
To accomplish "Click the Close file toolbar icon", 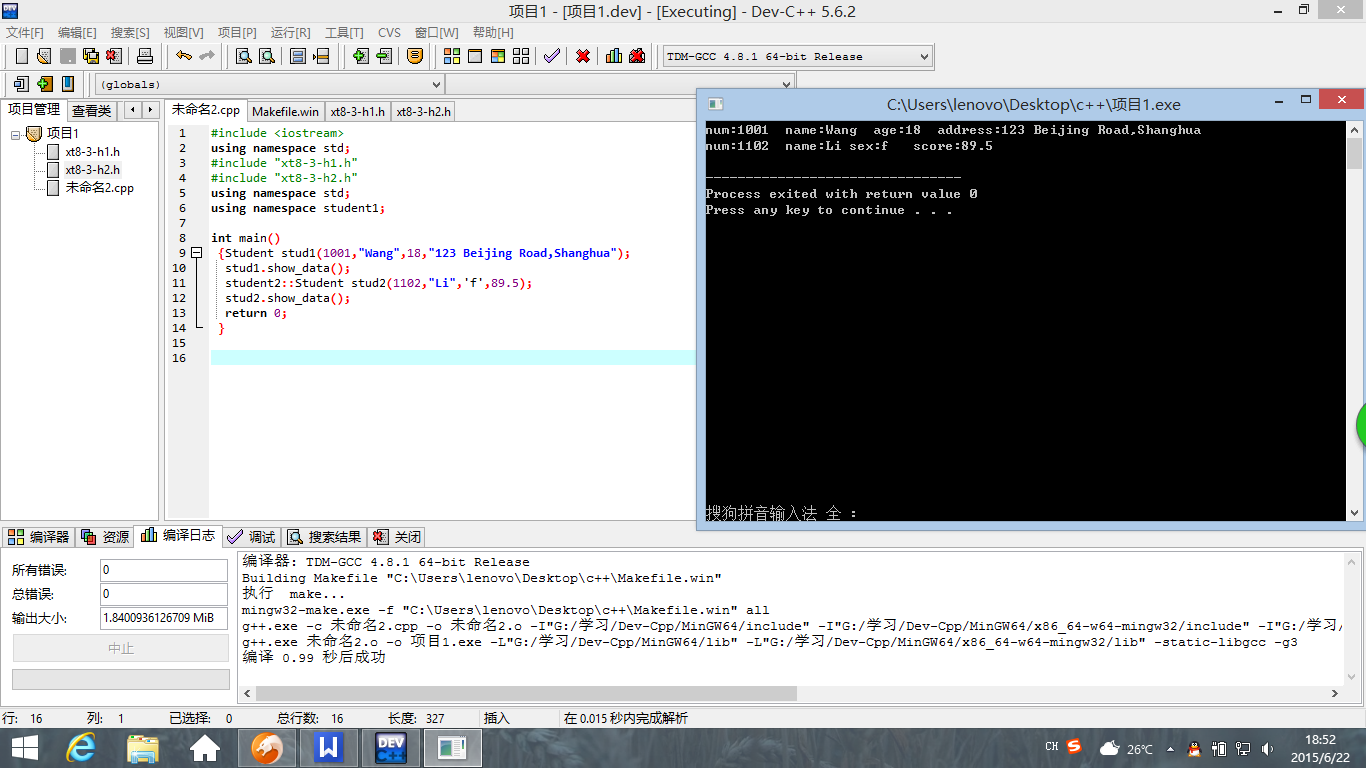I will [114, 56].
